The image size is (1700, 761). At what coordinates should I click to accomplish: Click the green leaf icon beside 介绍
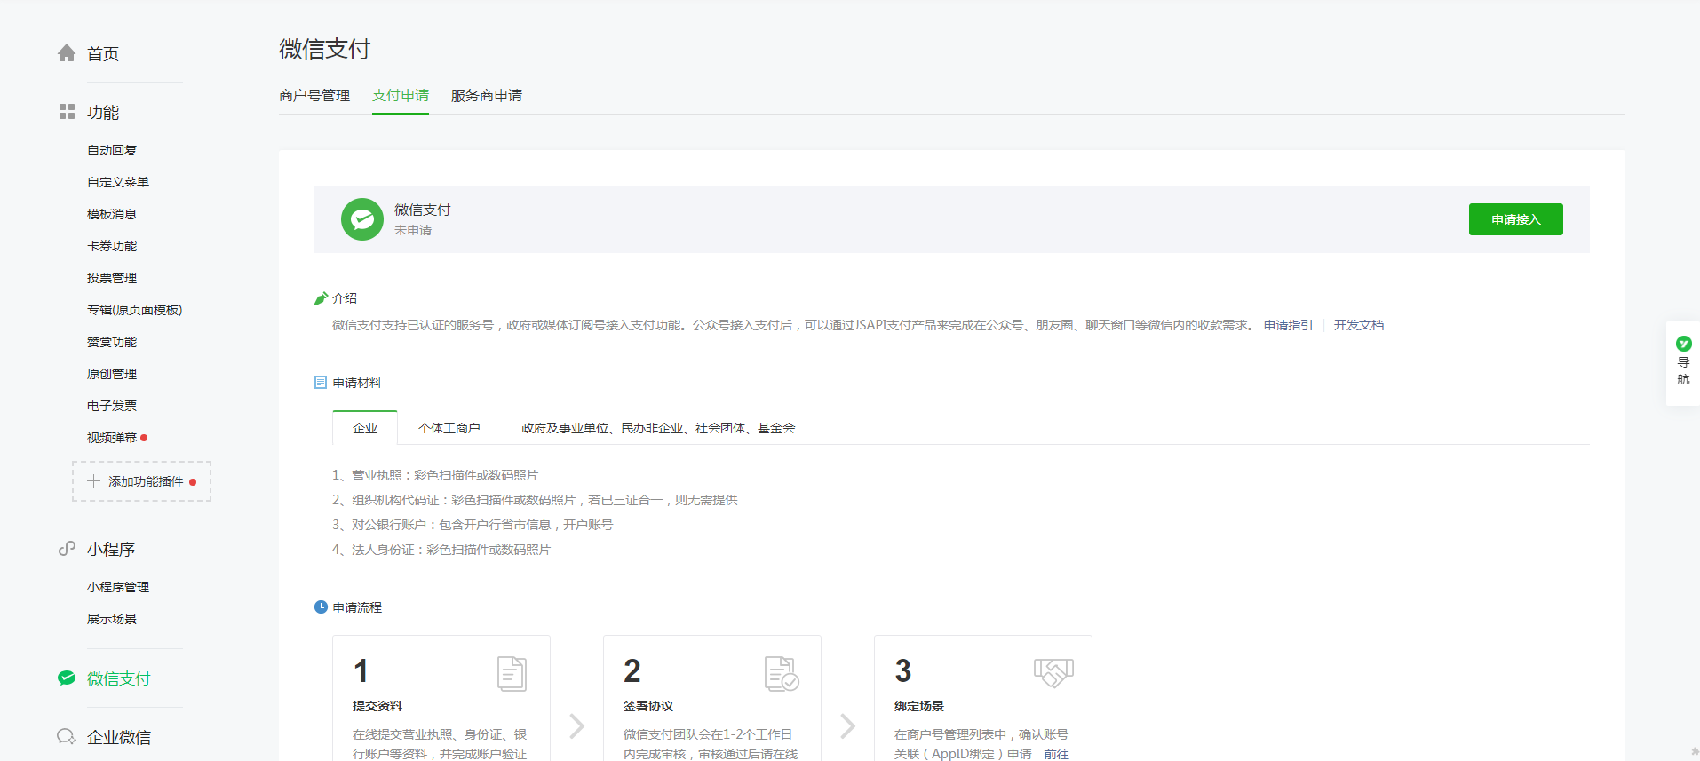[x=321, y=298]
